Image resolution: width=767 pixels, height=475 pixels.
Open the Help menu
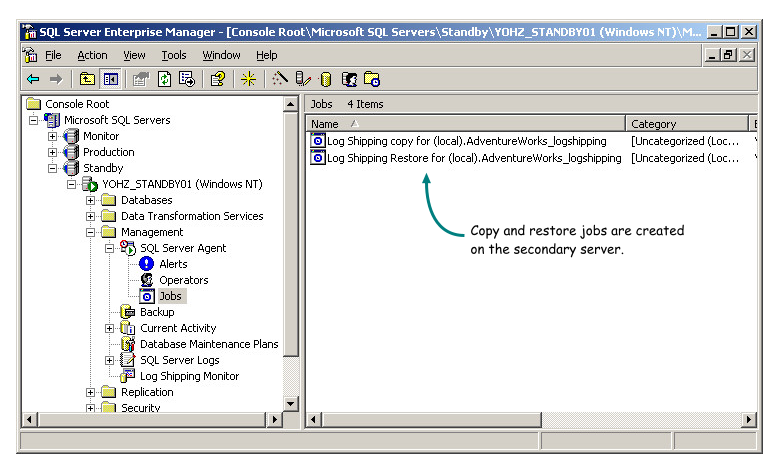pos(267,55)
